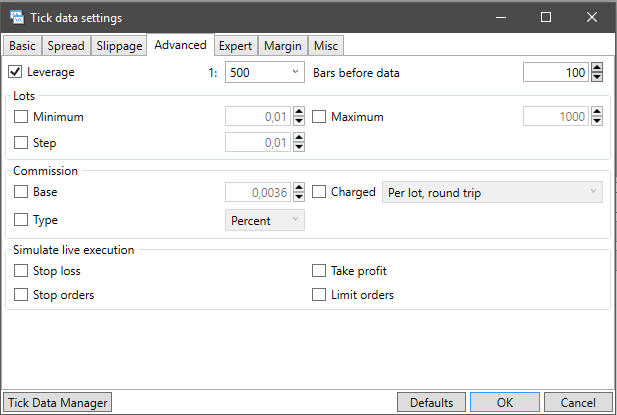
Task: Check Stop orders live execution
Action: tap(21, 295)
